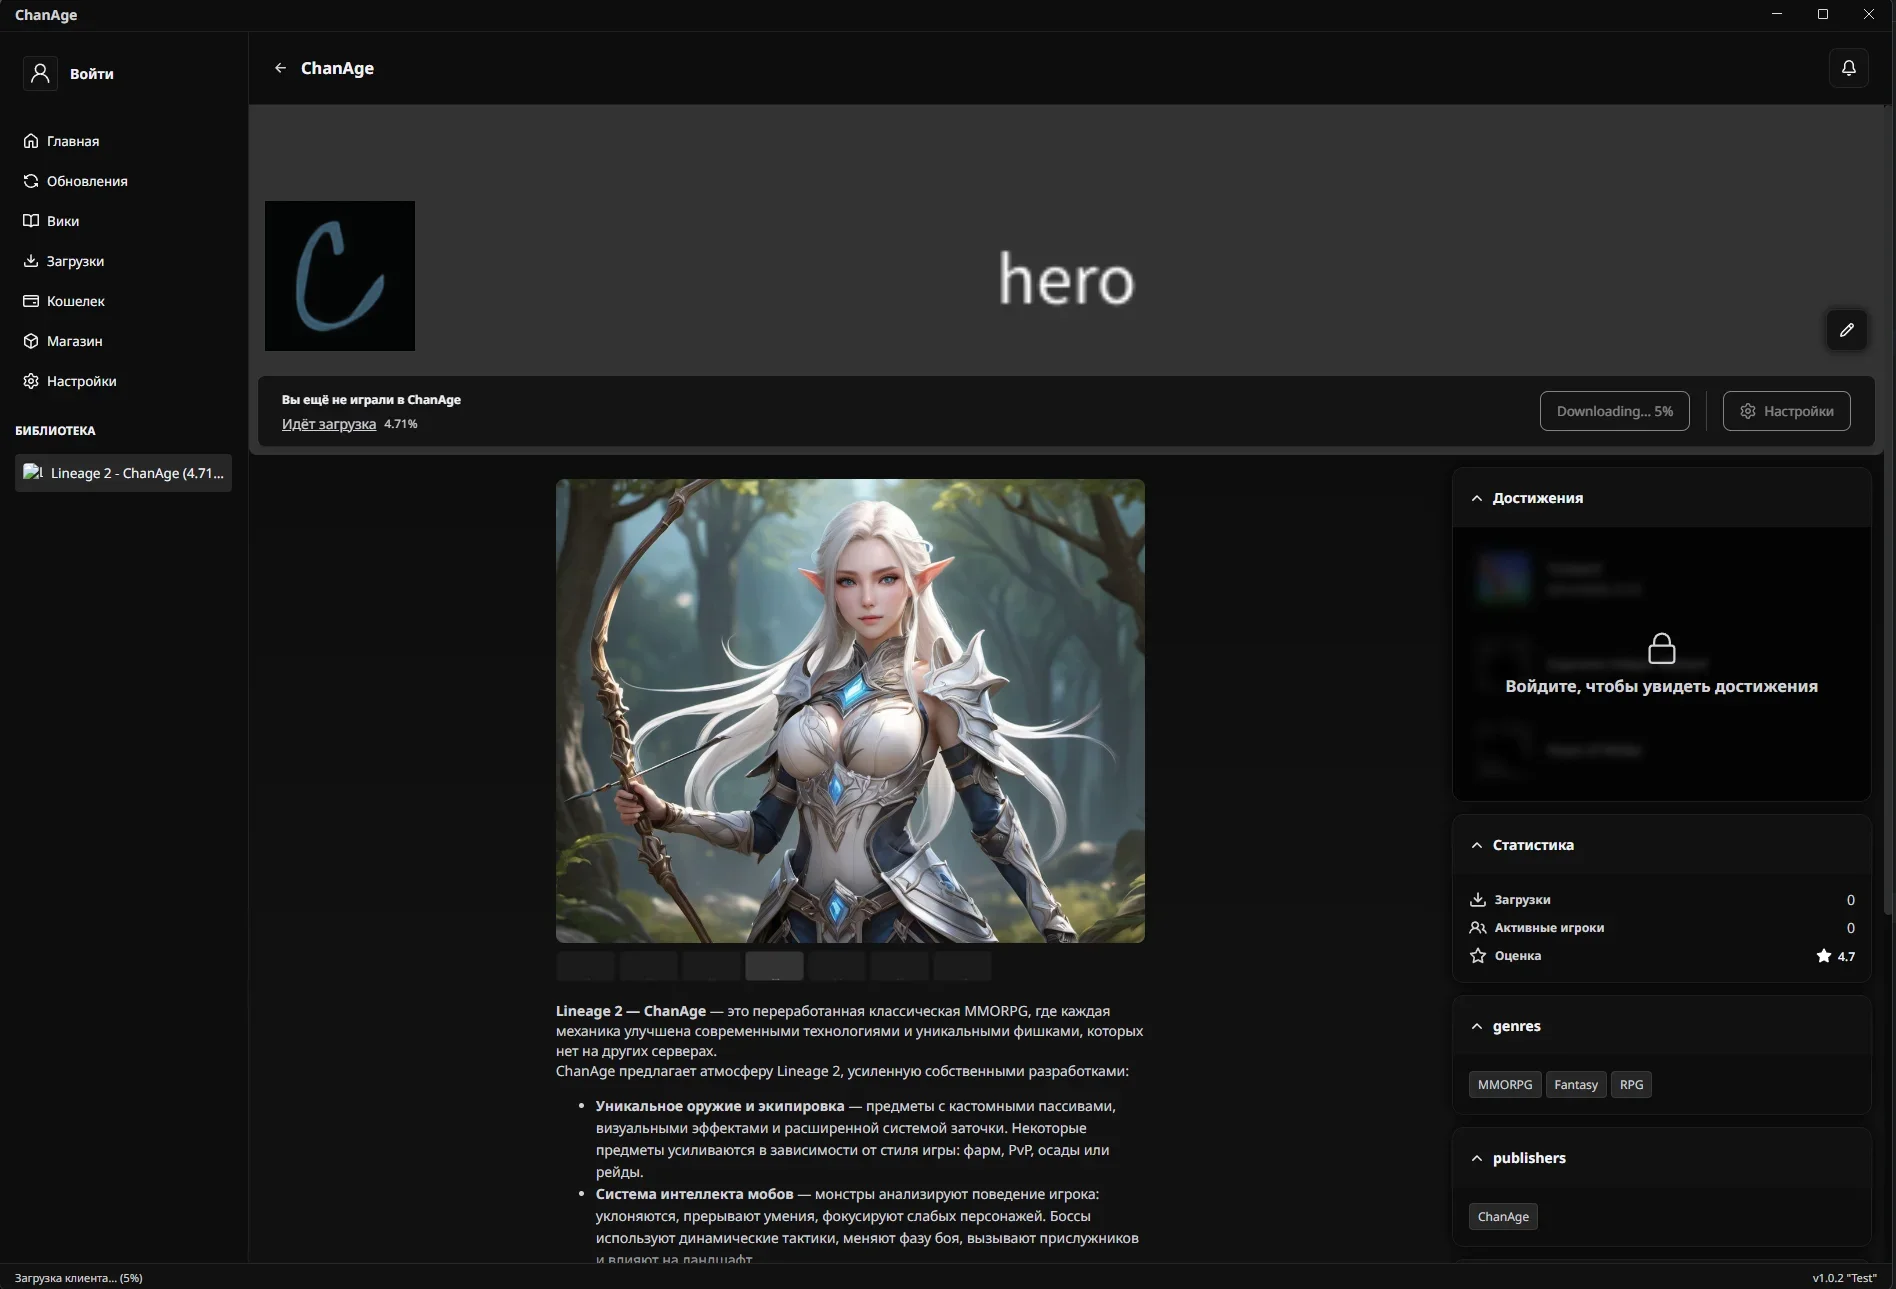The height and width of the screenshot is (1289, 1896).
Task: Click the Войти sign-in label
Action: [x=92, y=74]
